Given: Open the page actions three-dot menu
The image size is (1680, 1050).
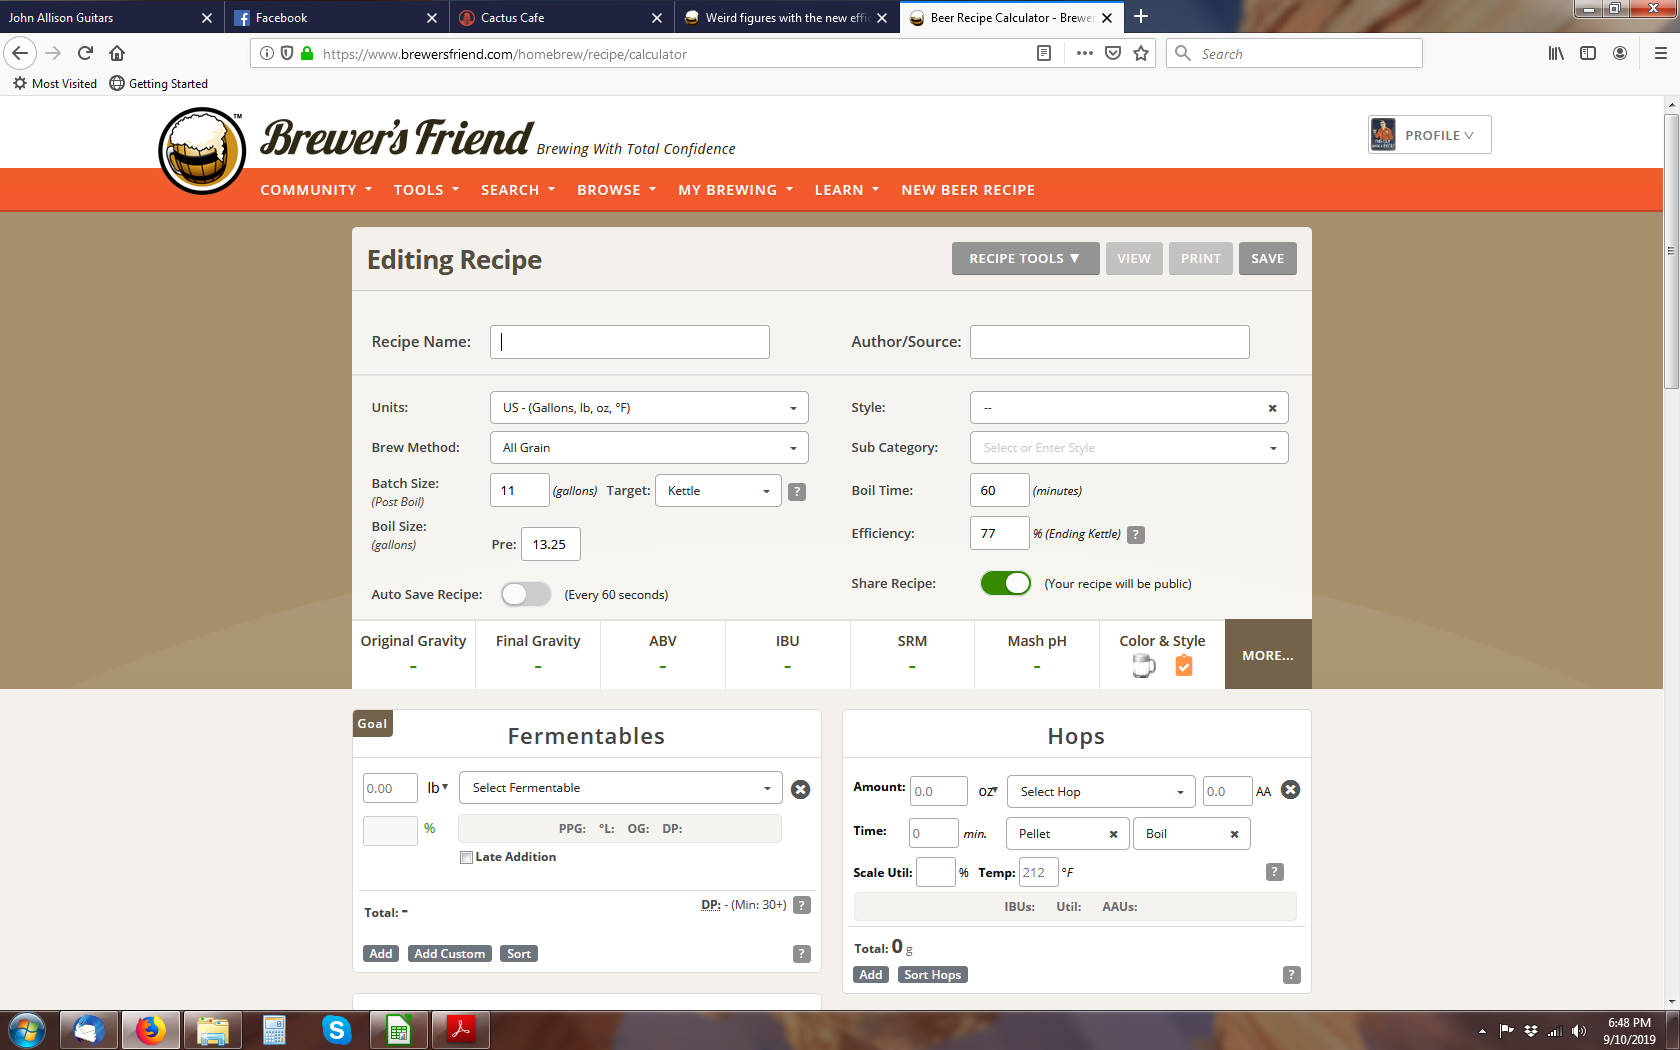Looking at the screenshot, I should pyautogui.click(x=1085, y=53).
